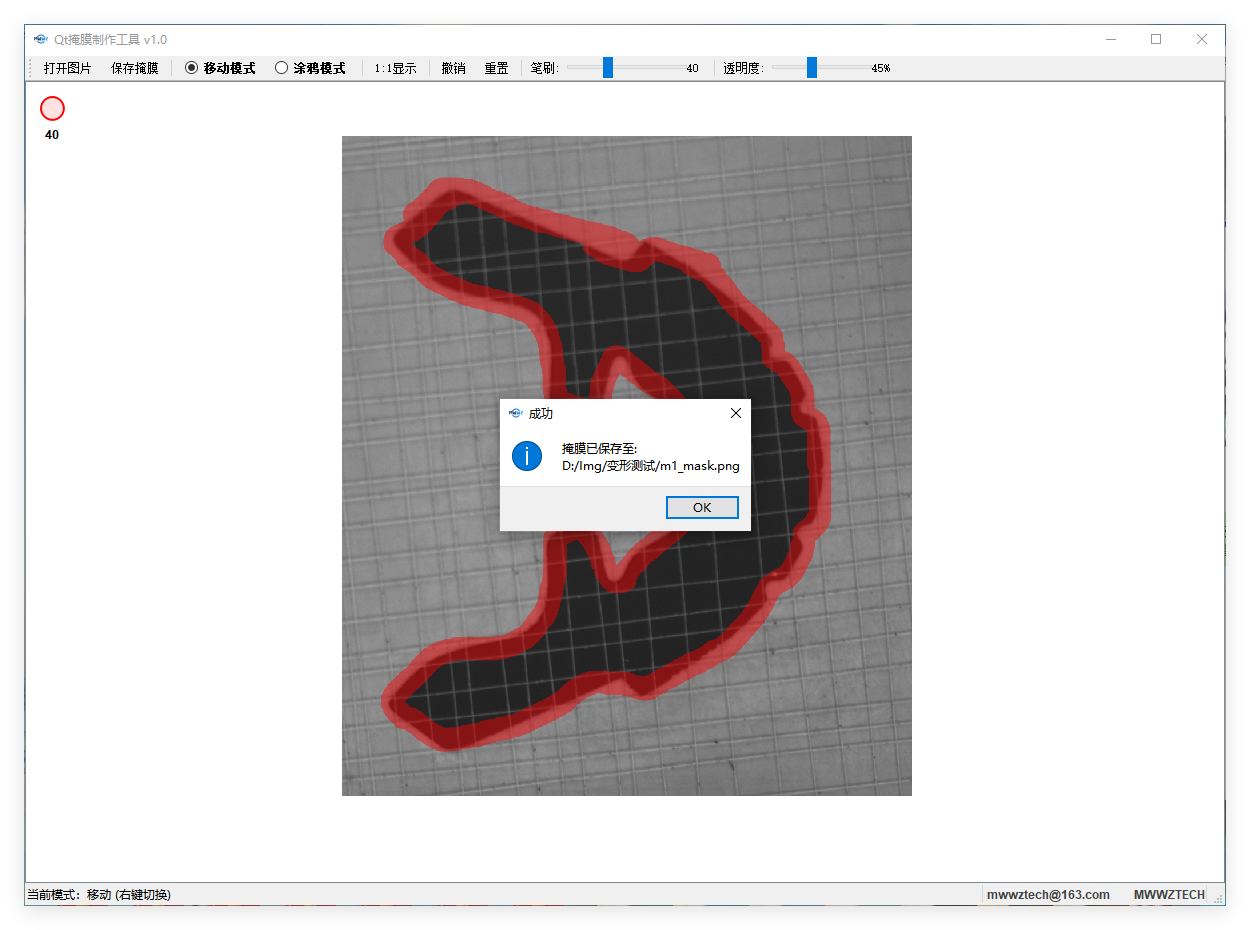Image resolution: width=1250 pixels, height=930 pixels.
Task: Show the image at 1:1显示 scale
Action: [395, 68]
